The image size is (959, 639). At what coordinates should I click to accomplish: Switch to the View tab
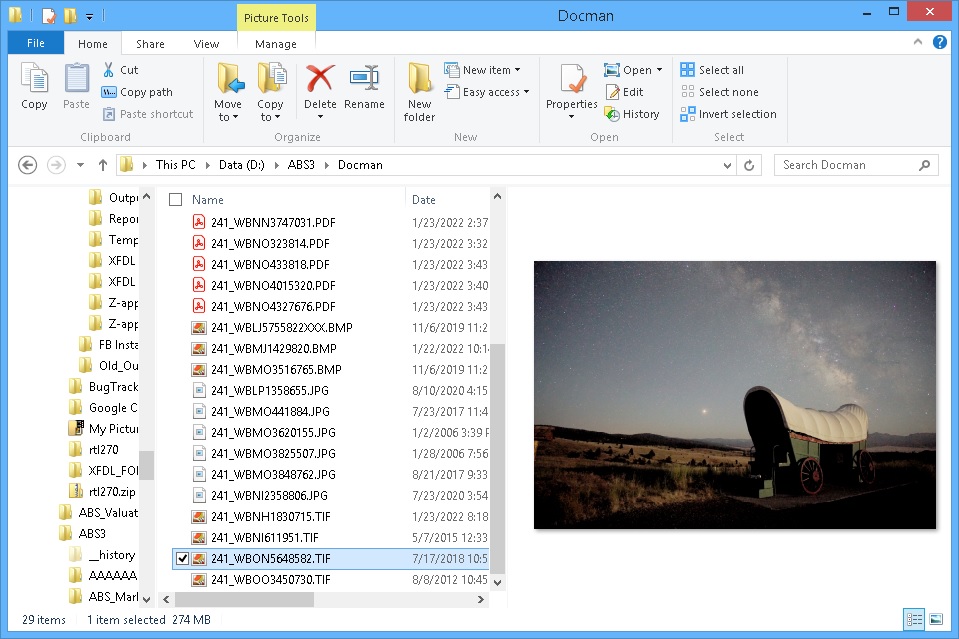click(206, 44)
